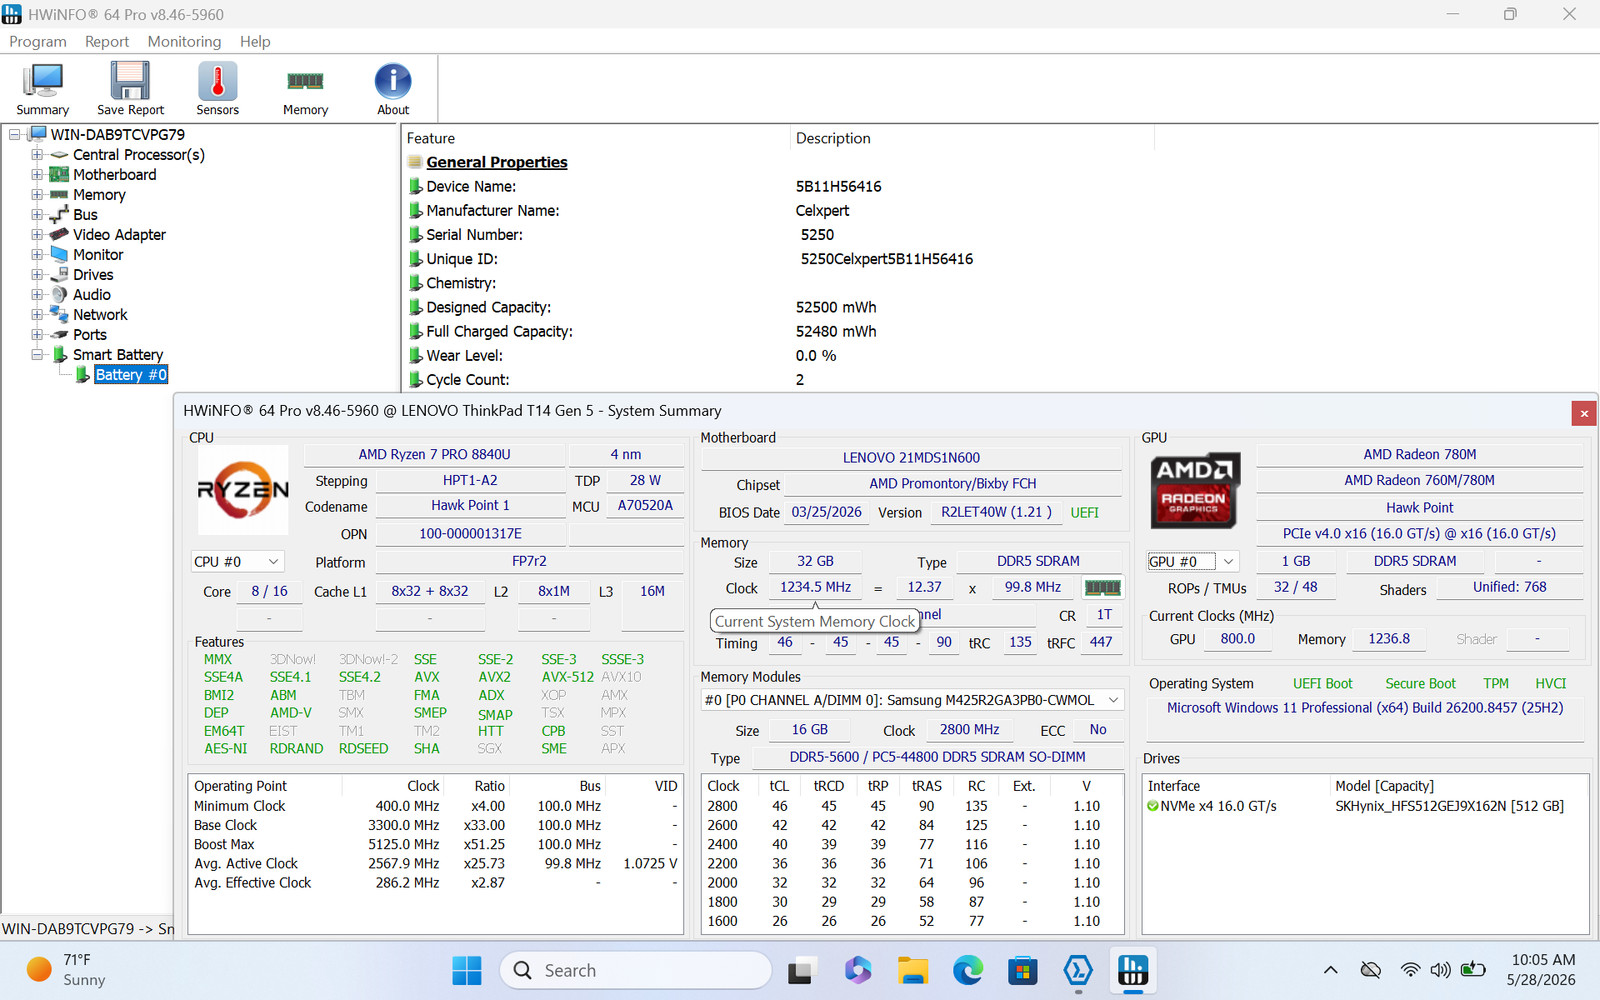Expand the Memory tree node
The image size is (1600, 1000).
tap(37, 195)
